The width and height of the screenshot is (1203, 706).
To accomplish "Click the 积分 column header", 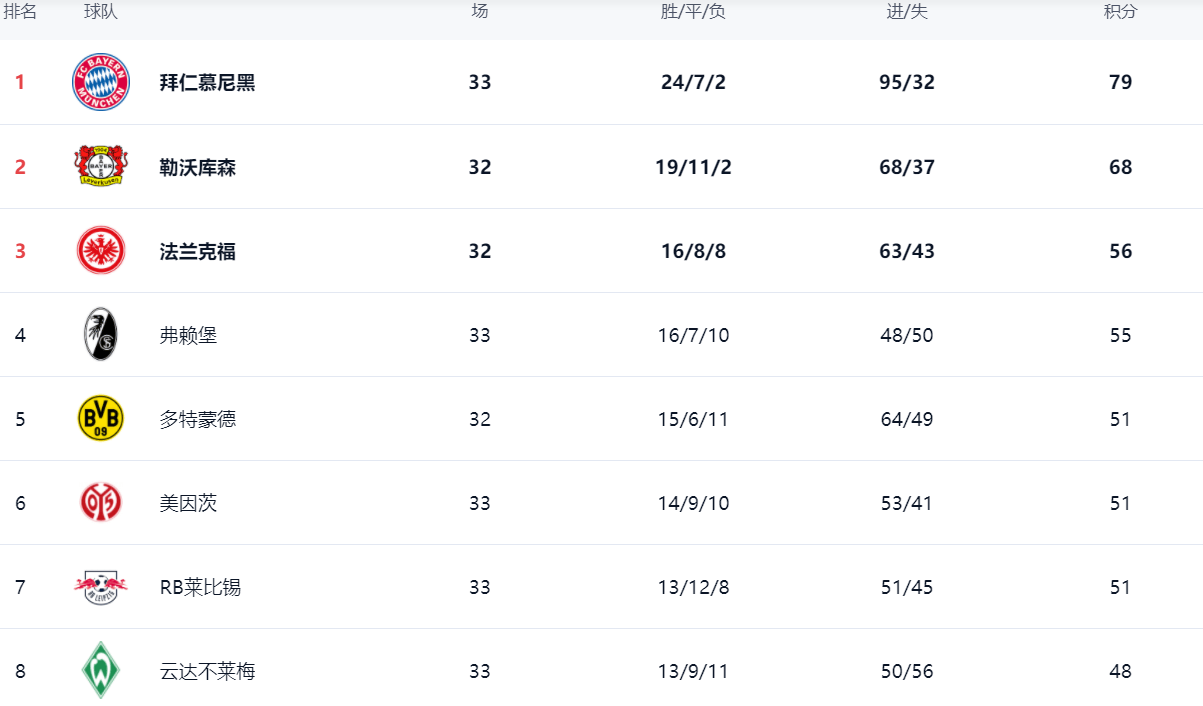I will tap(1120, 12).
